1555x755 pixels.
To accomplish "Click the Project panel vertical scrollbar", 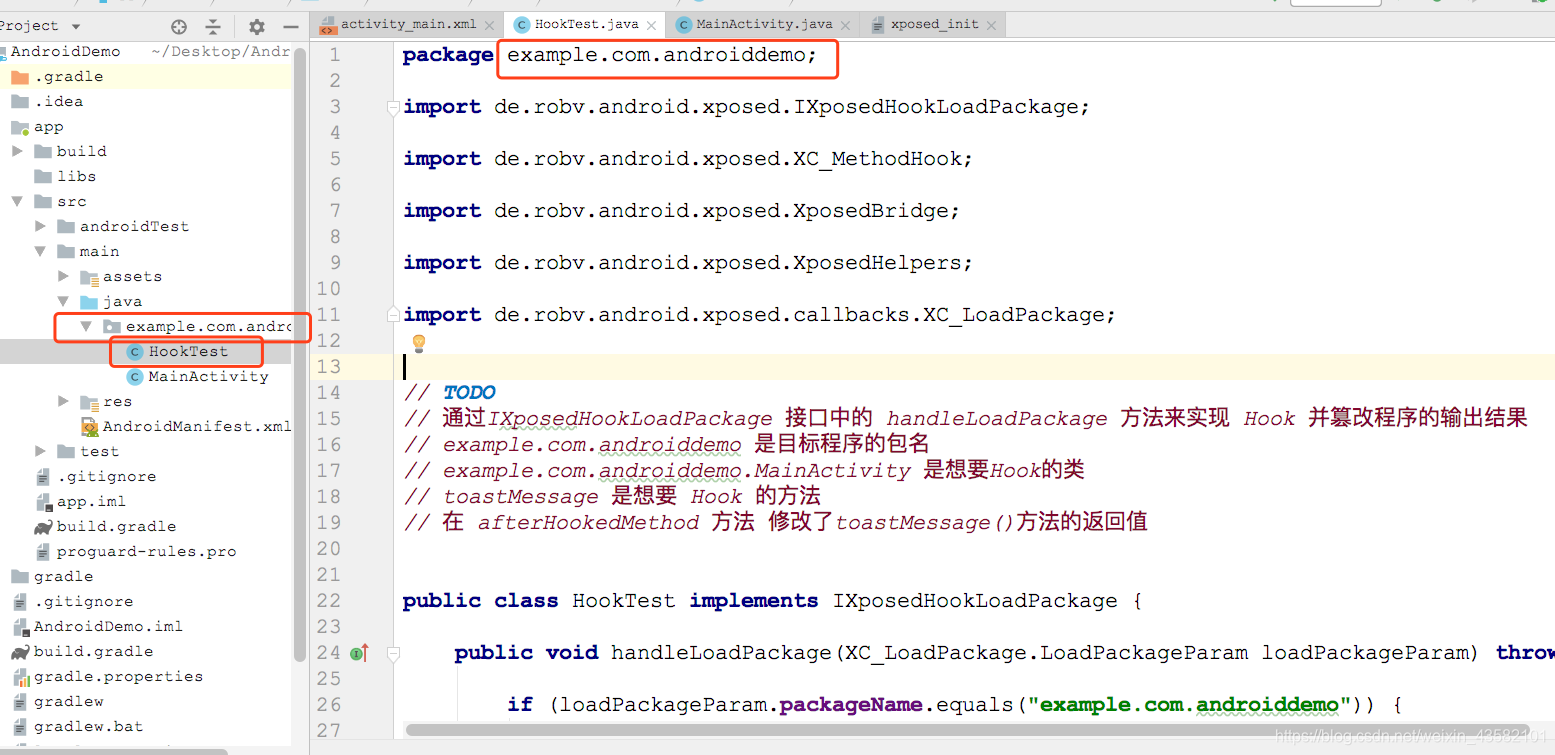I will click(300, 355).
